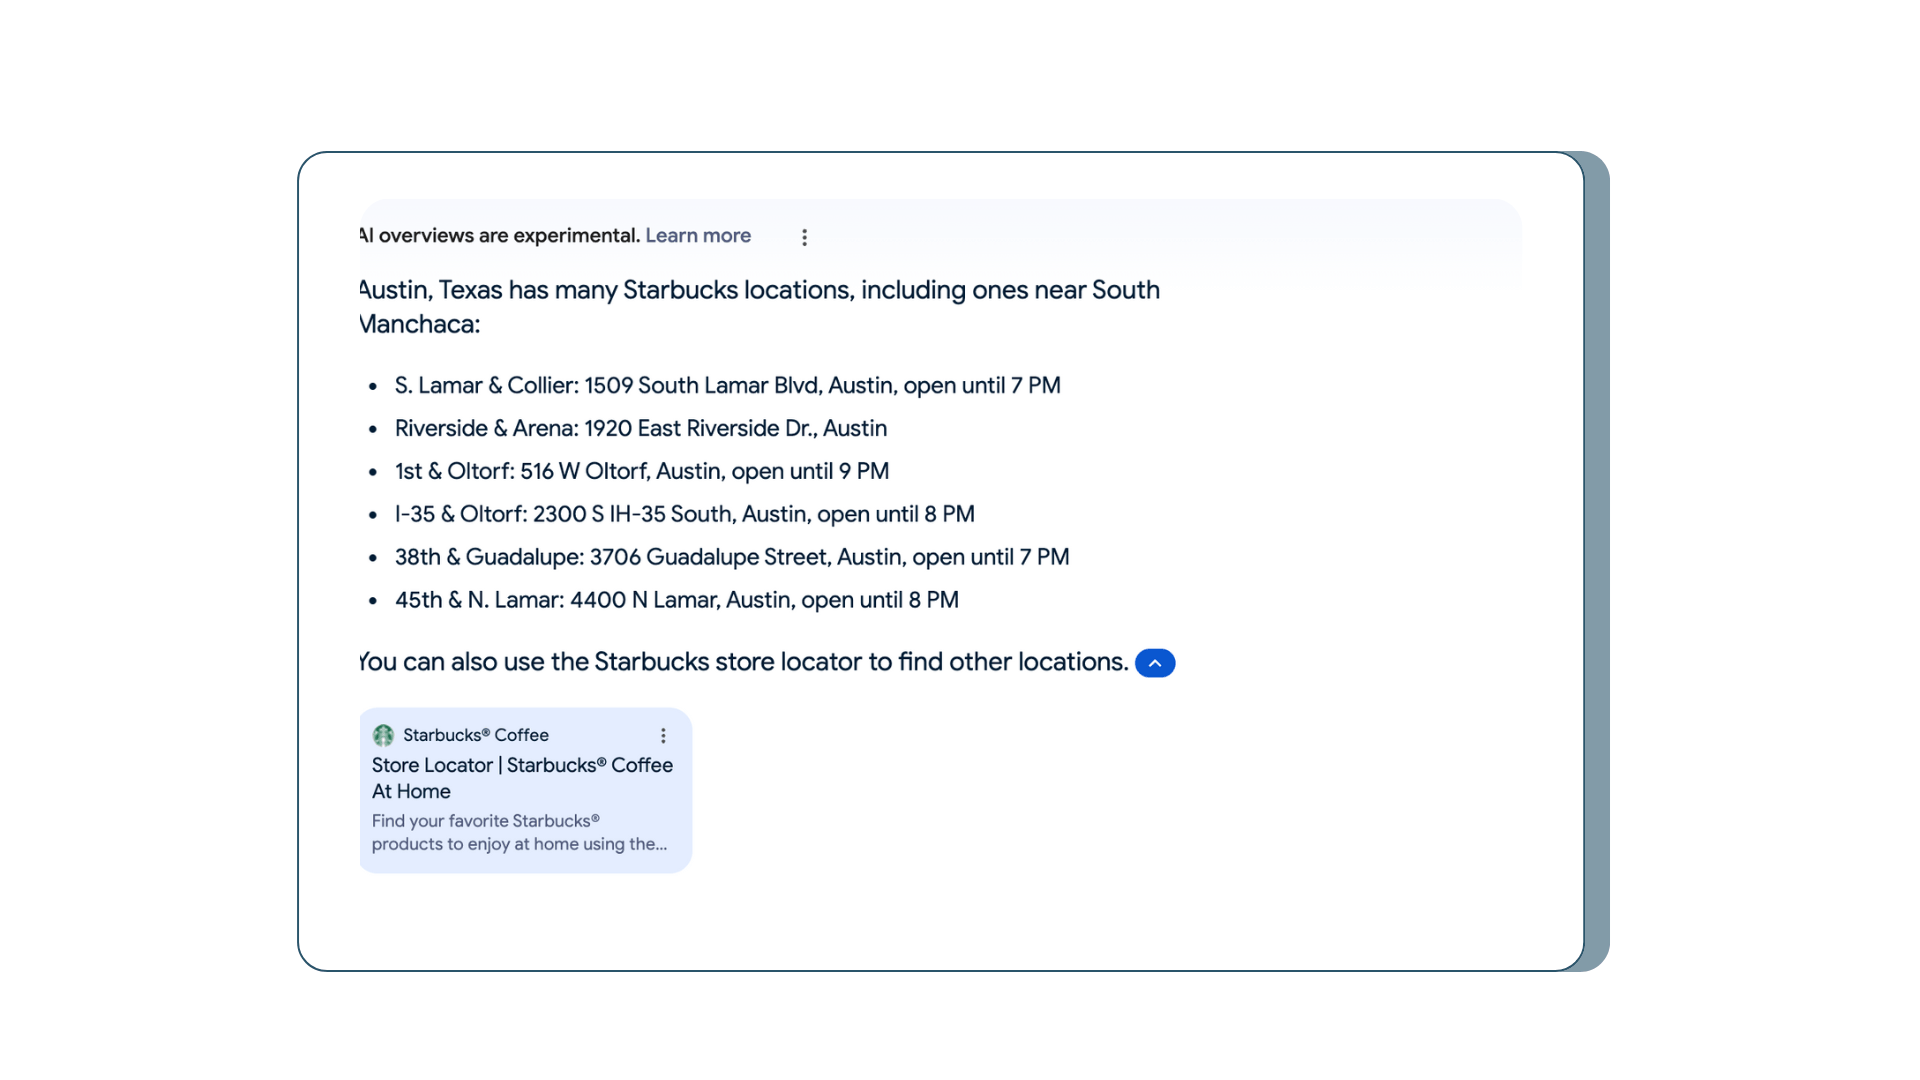Select the I-35 & Oltorf list item
Screen dimensions: 1920x1080
point(460,515)
